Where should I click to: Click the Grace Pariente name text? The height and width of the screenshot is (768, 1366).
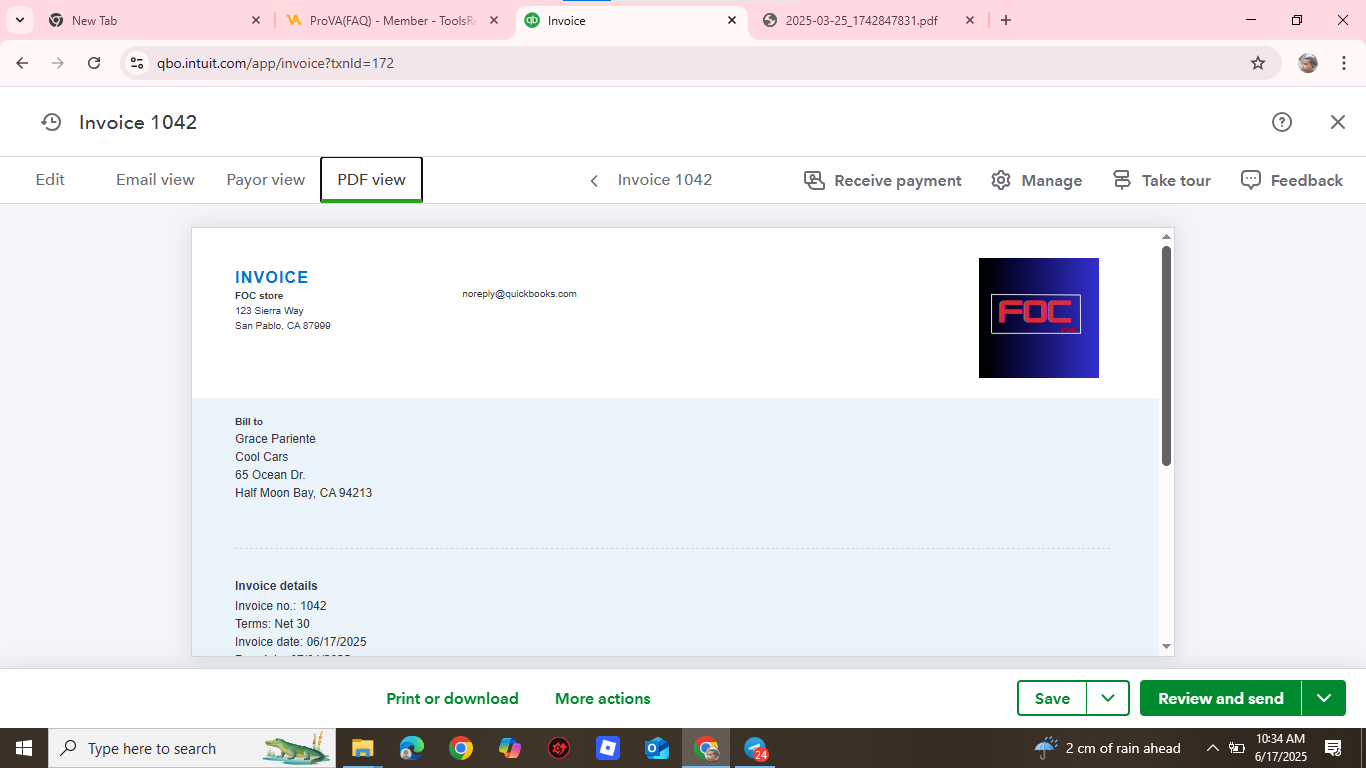pos(275,439)
